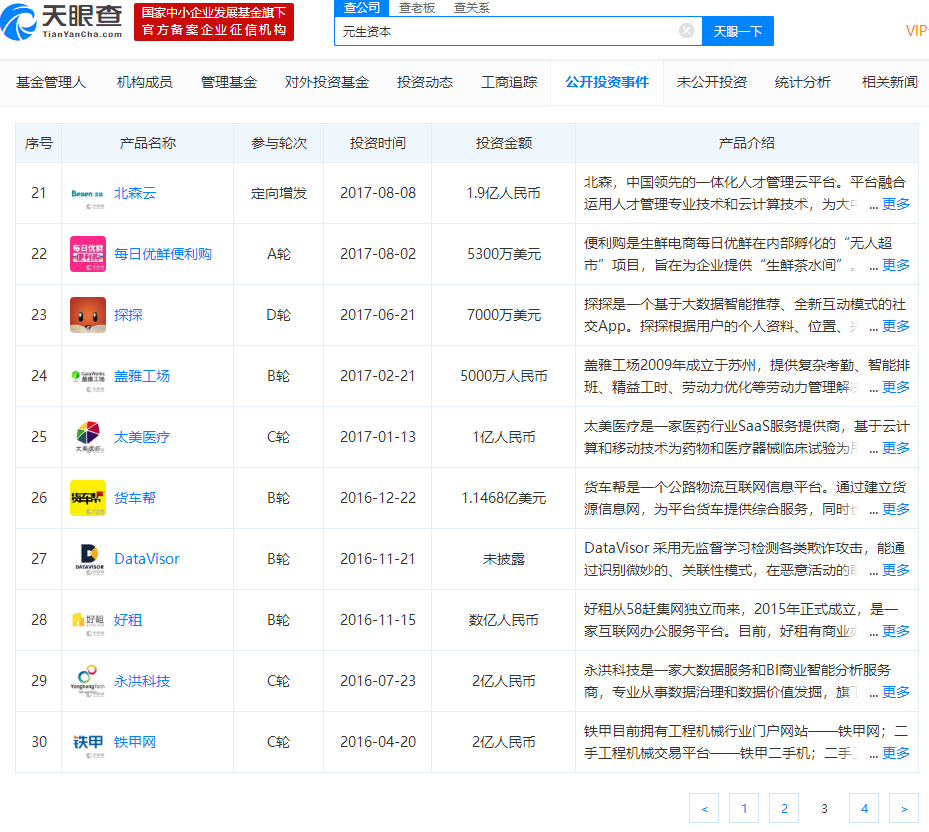The height and width of the screenshot is (832, 929).
Task: Open the TianYanCha logo home link
Action: click(62, 22)
